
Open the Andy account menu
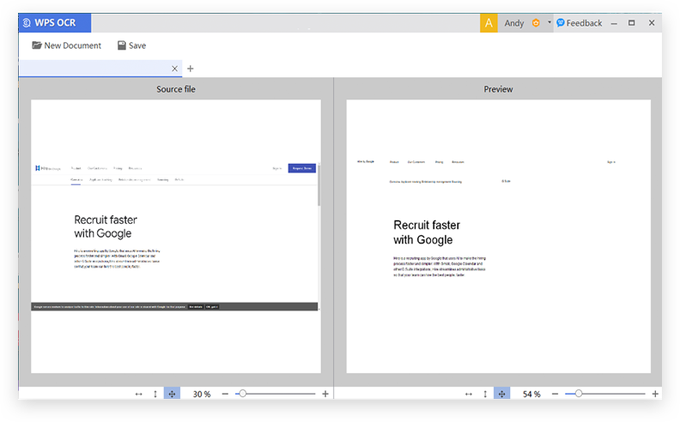click(514, 23)
